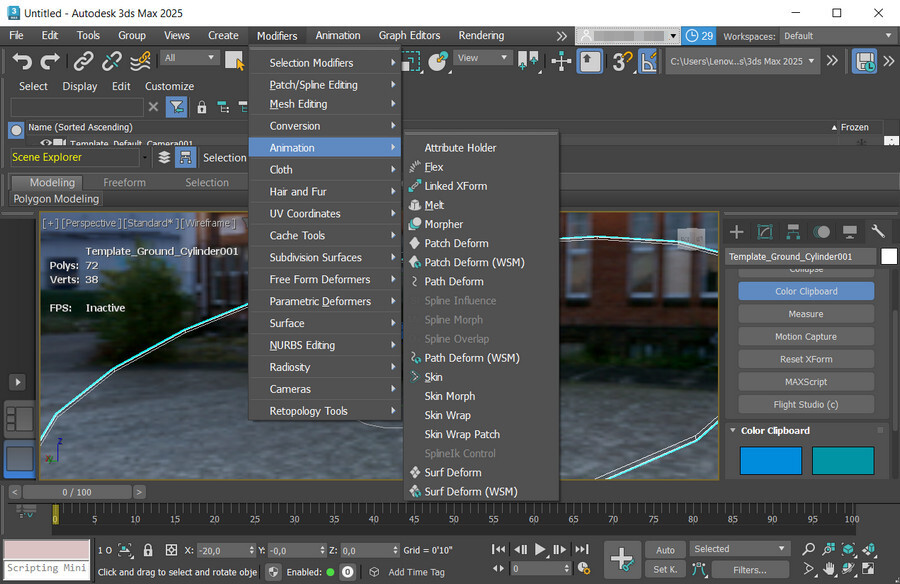900x584 pixels.
Task: Play the animation
Action: click(x=540, y=550)
